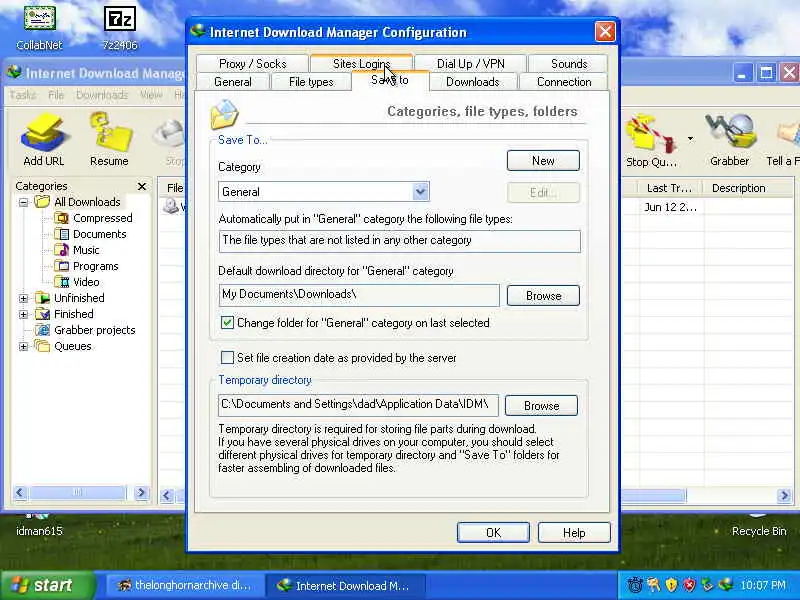Click the clock at 10:07 PM
800x600 pixels.
tap(763, 585)
